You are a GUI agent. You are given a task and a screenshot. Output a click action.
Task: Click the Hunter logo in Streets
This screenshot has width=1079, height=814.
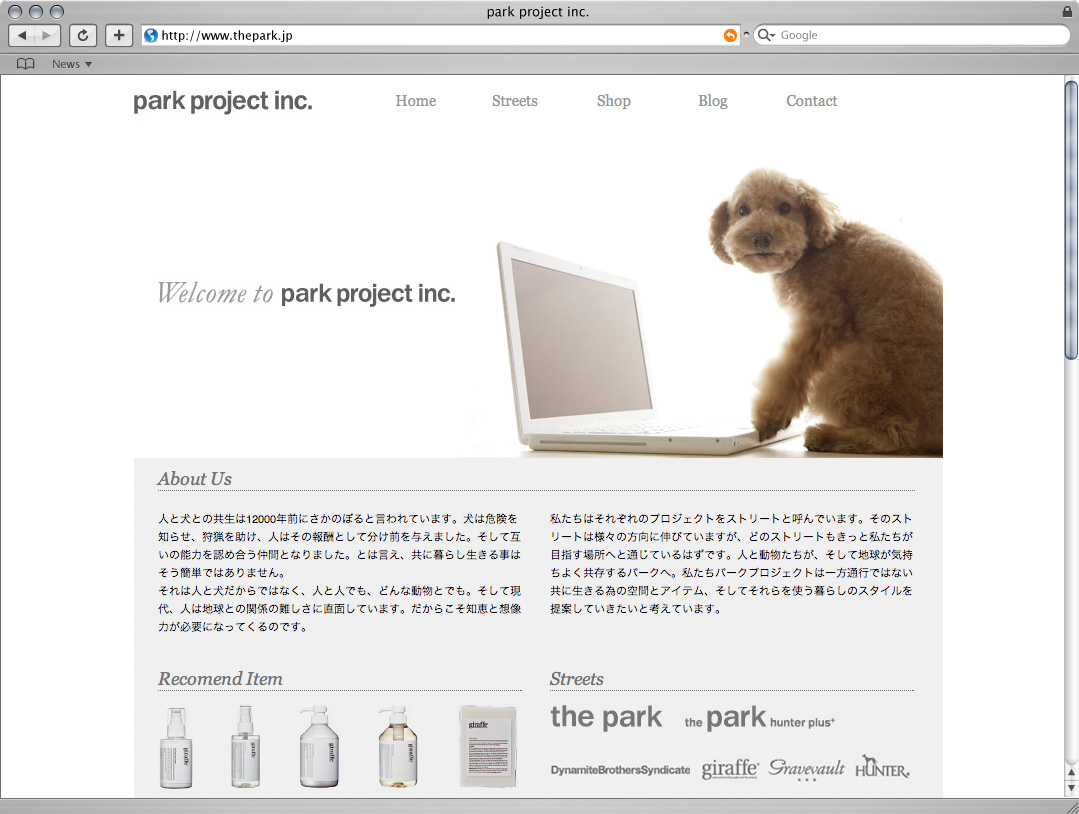click(x=882, y=768)
